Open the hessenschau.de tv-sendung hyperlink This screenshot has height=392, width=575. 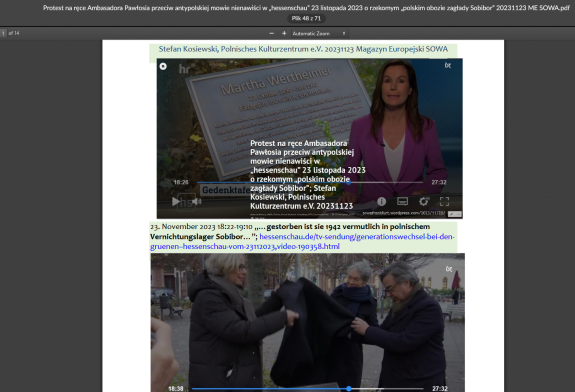click(302, 241)
